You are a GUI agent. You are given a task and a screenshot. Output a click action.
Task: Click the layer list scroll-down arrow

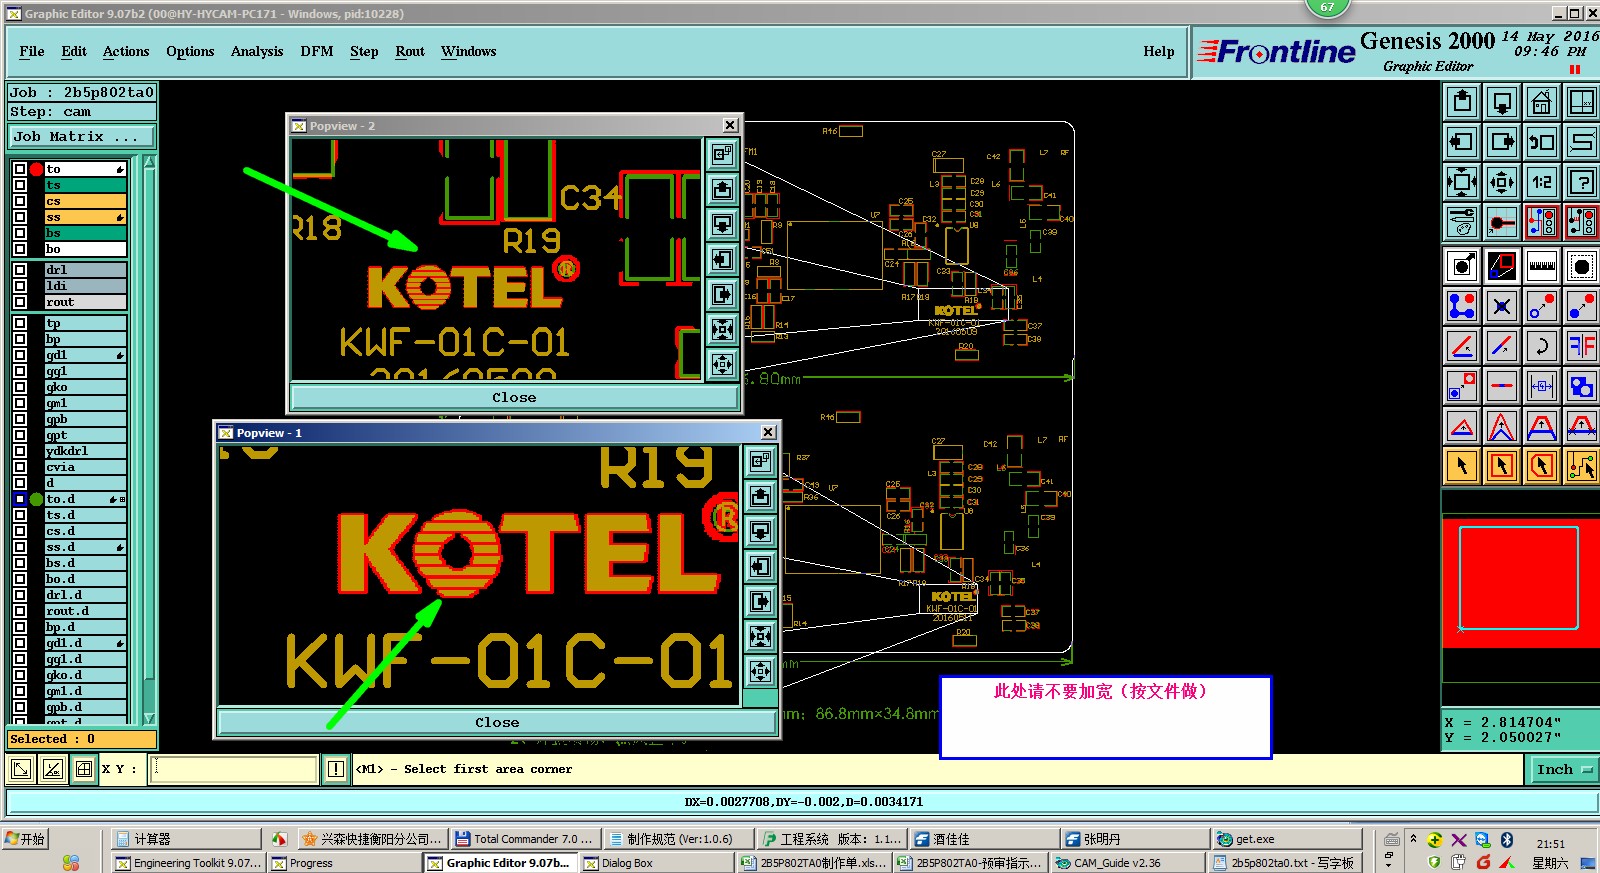point(149,718)
